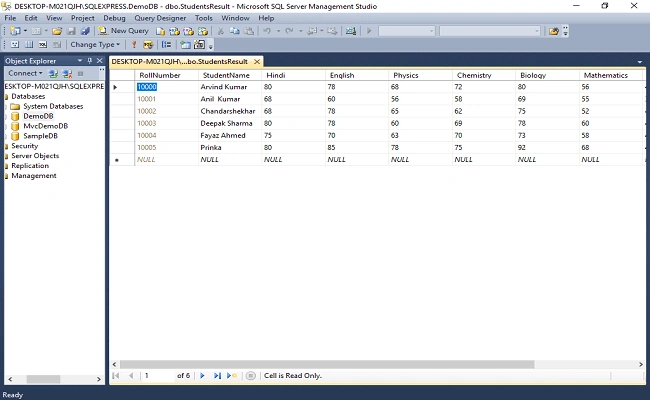650x400 pixels.
Task: Click the Move to new row button
Action: pos(231,376)
